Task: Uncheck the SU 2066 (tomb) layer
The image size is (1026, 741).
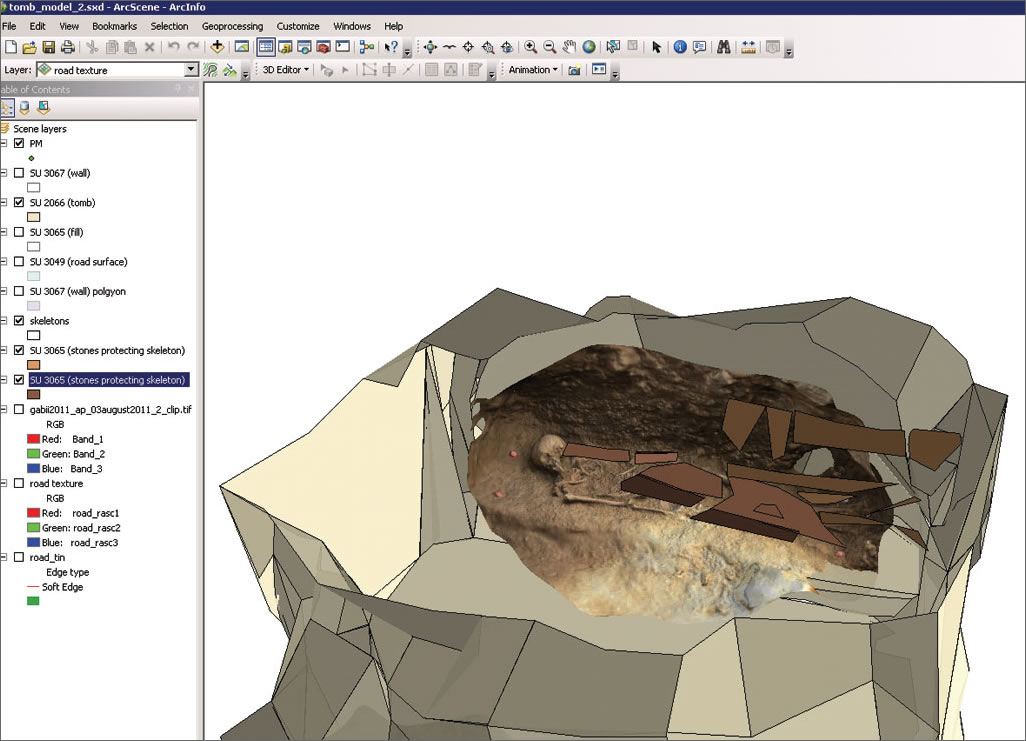Action: (x=19, y=202)
